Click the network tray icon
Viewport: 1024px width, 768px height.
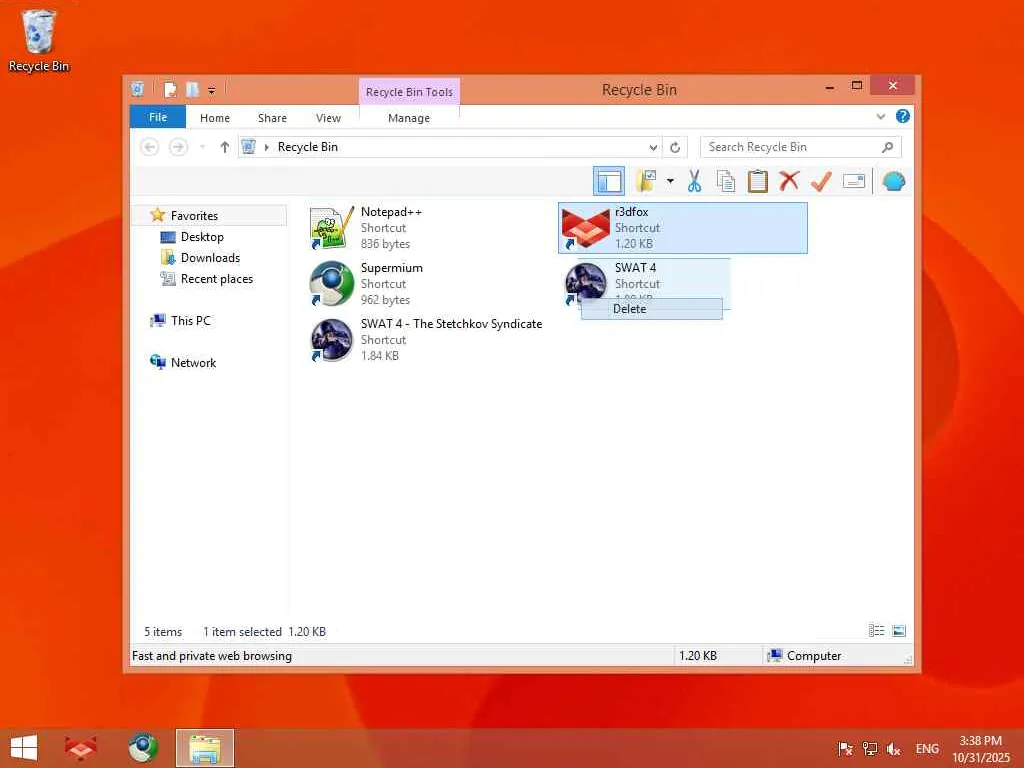[869, 748]
